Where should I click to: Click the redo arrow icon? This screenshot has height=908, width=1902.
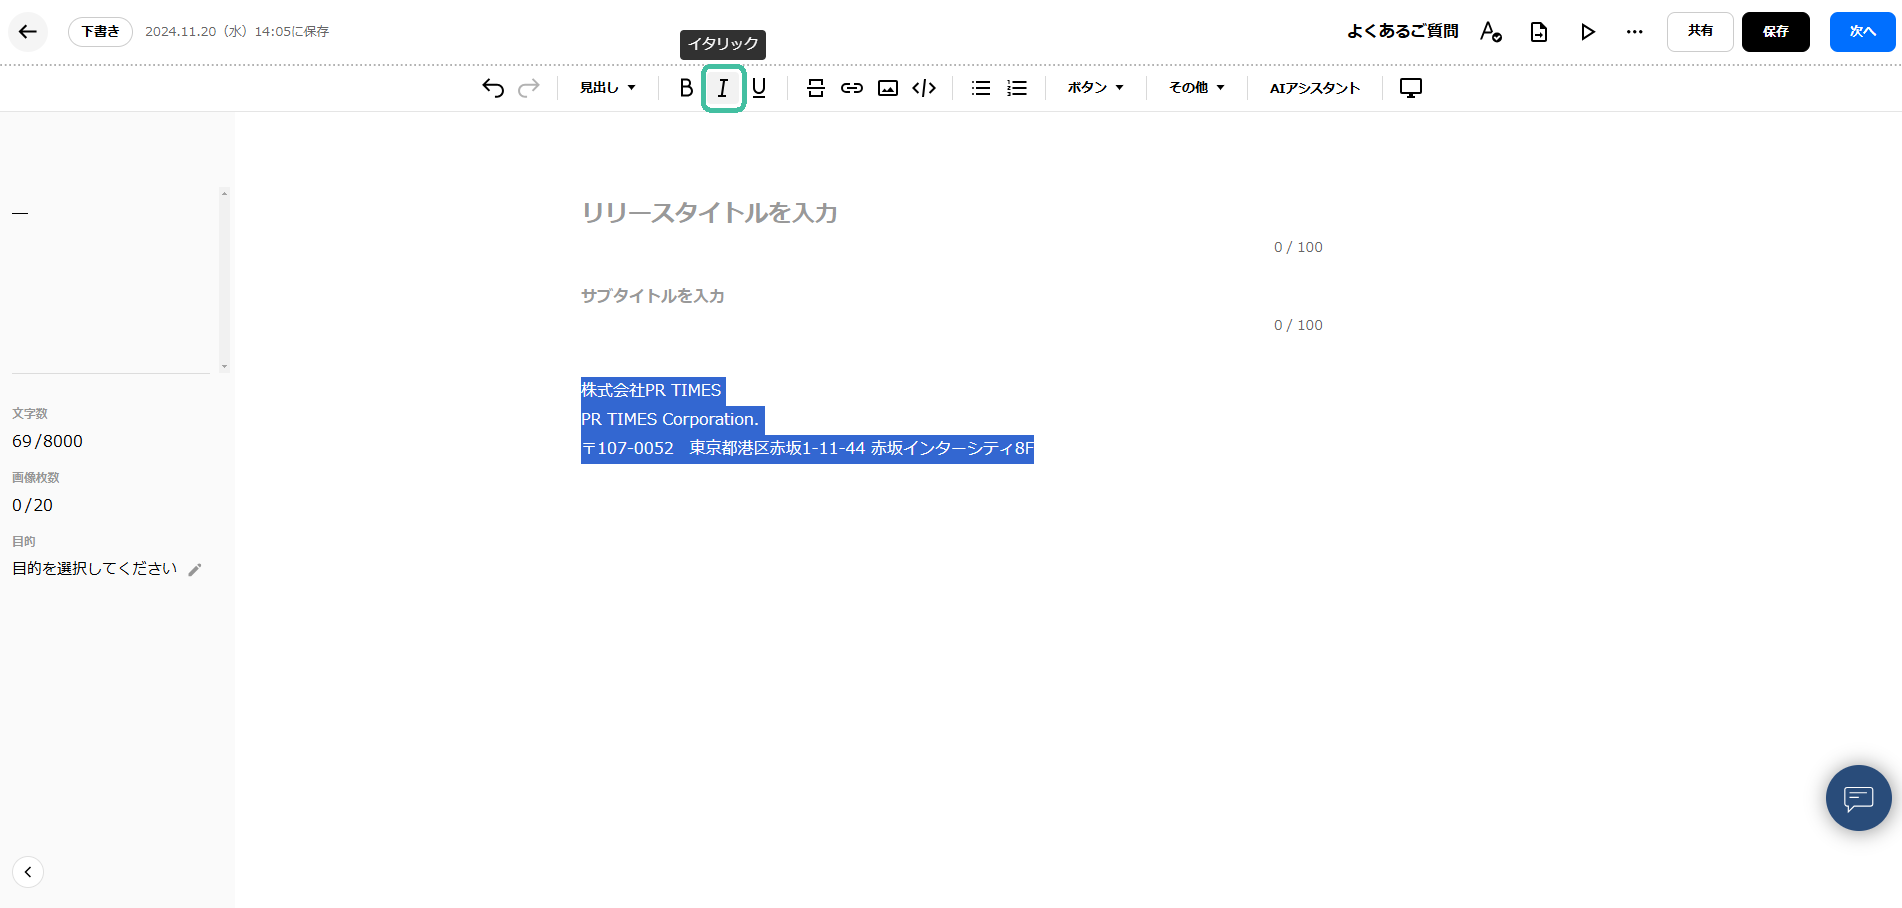pos(529,88)
